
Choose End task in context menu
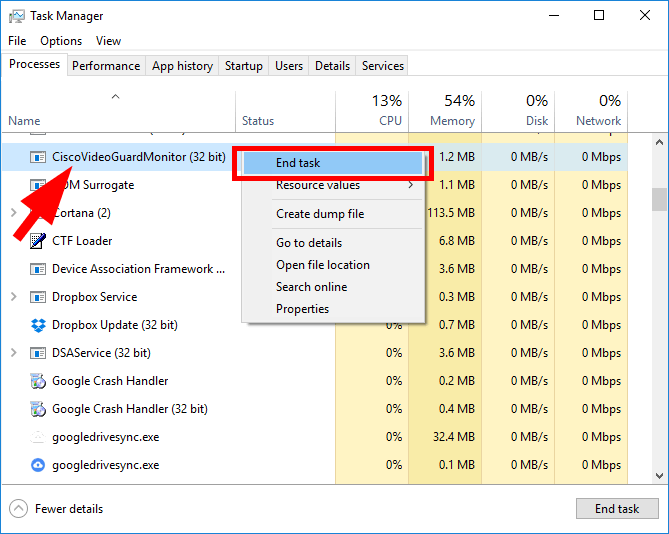pos(333,163)
